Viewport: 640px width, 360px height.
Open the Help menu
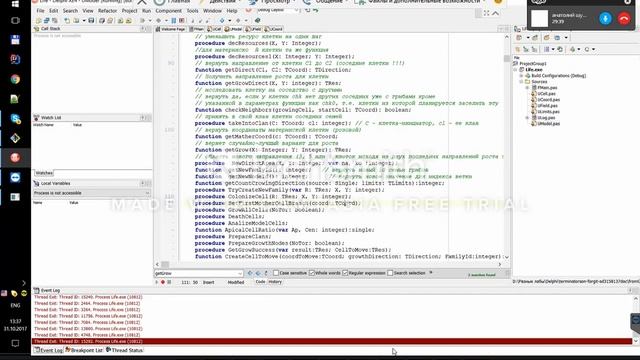tap(232, 11)
